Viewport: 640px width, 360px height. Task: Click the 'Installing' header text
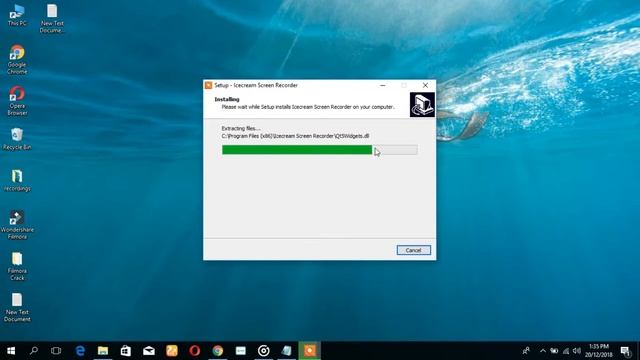pyautogui.click(x=227, y=99)
